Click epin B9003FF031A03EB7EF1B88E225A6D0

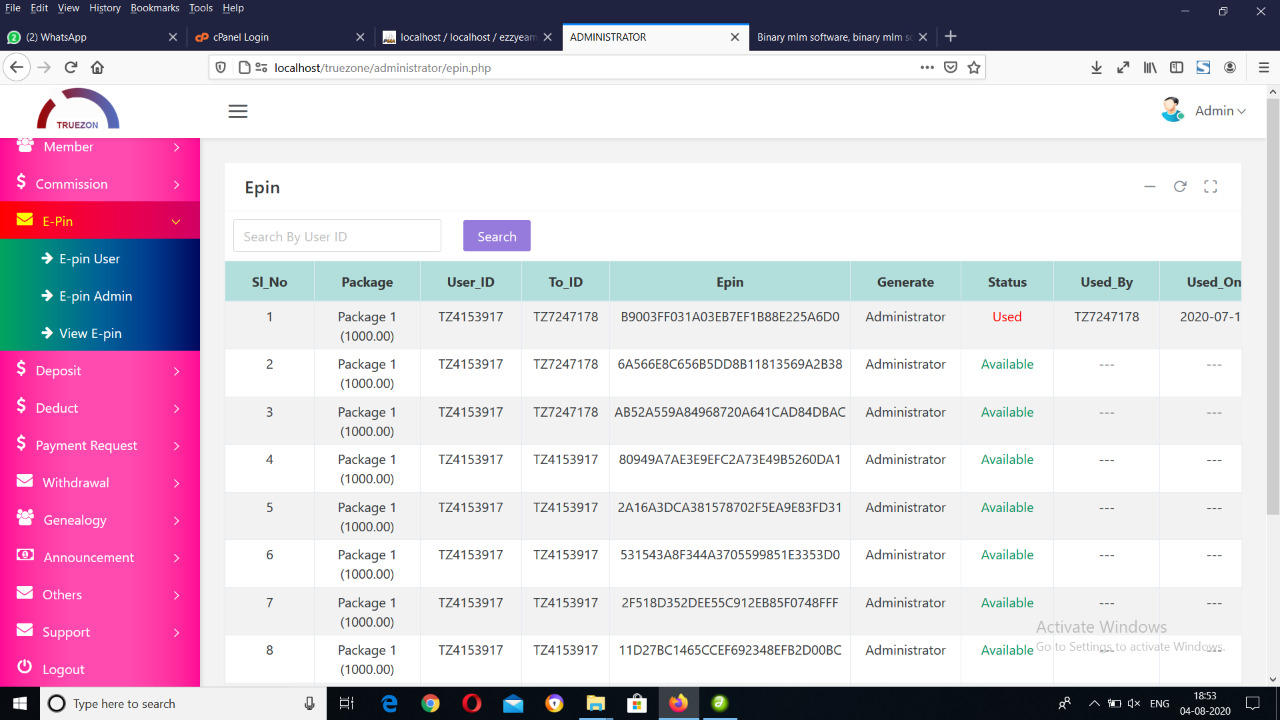point(730,317)
